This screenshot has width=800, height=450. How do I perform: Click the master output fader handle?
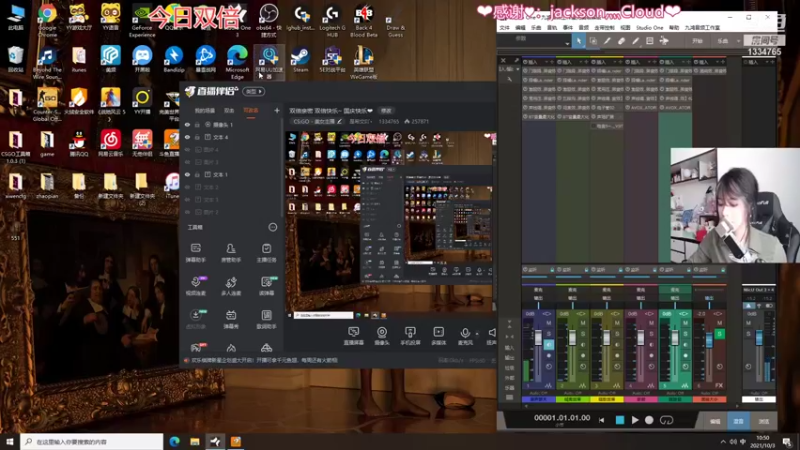tap(759, 337)
